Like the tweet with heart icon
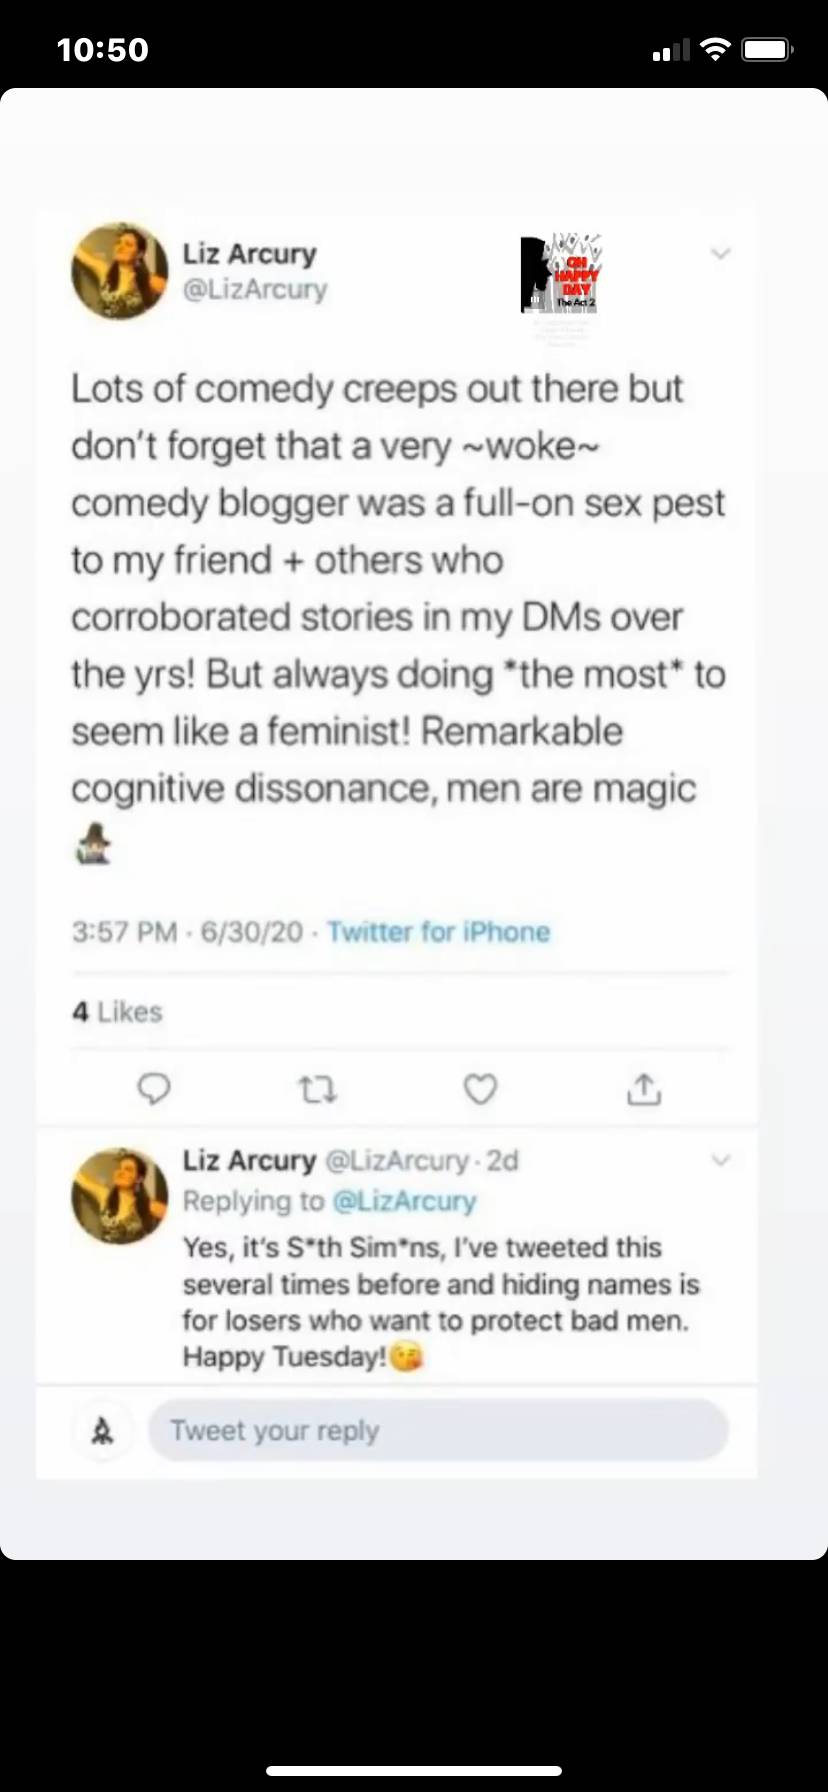 tap(480, 1089)
